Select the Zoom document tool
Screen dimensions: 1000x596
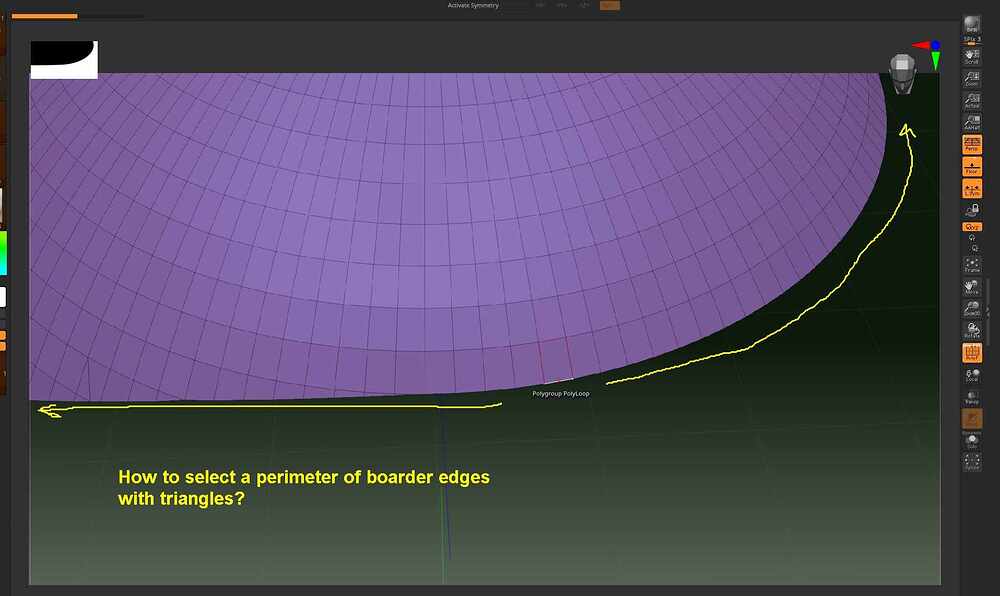click(971, 78)
